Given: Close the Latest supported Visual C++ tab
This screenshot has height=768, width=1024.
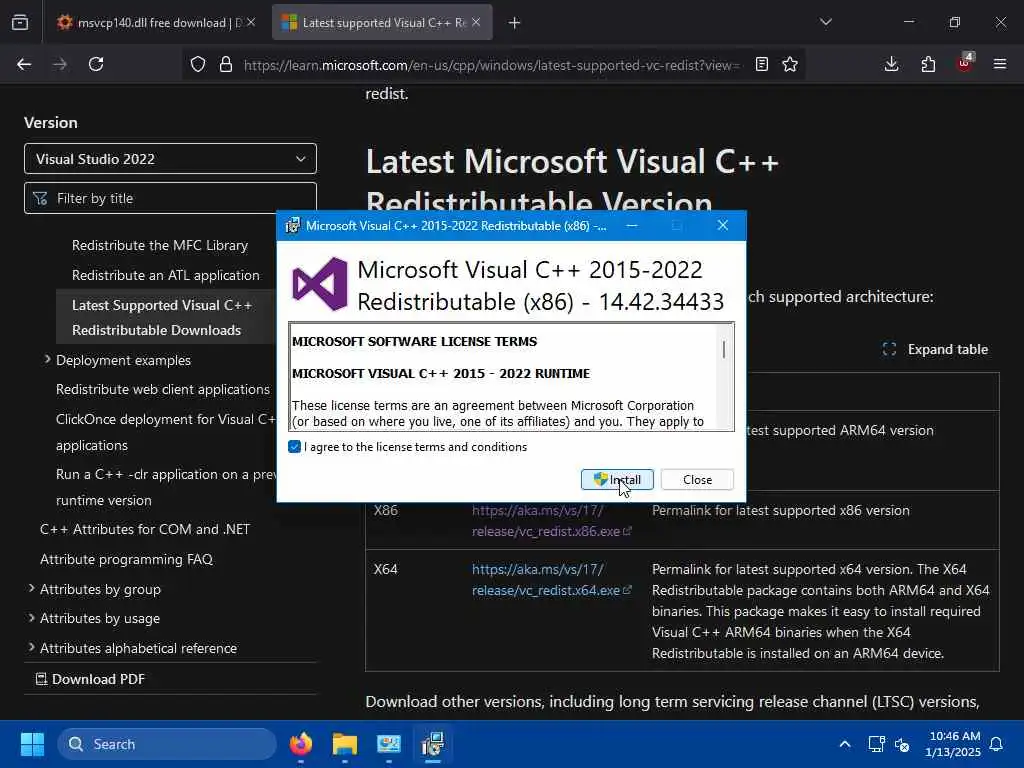Looking at the screenshot, I should (476, 22).
